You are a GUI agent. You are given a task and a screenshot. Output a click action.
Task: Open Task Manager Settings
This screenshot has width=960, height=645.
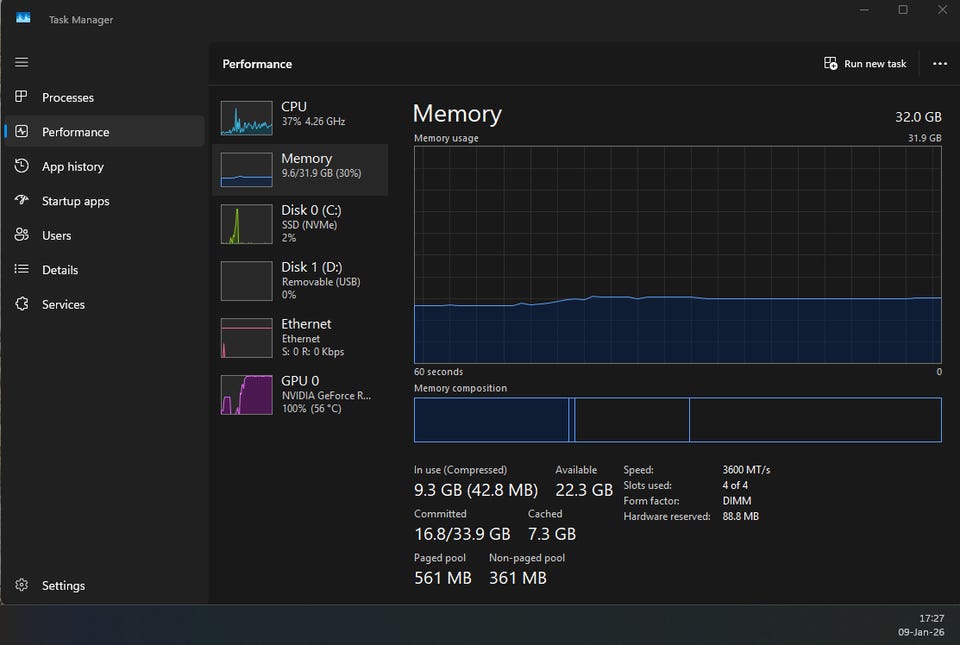click(63, 586)
